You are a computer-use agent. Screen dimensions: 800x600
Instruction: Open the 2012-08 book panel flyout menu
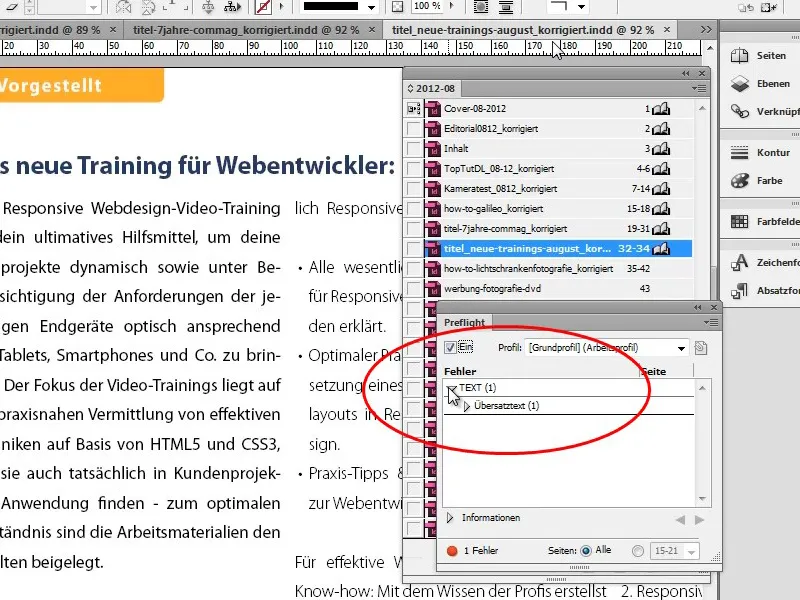click(699, 88)
